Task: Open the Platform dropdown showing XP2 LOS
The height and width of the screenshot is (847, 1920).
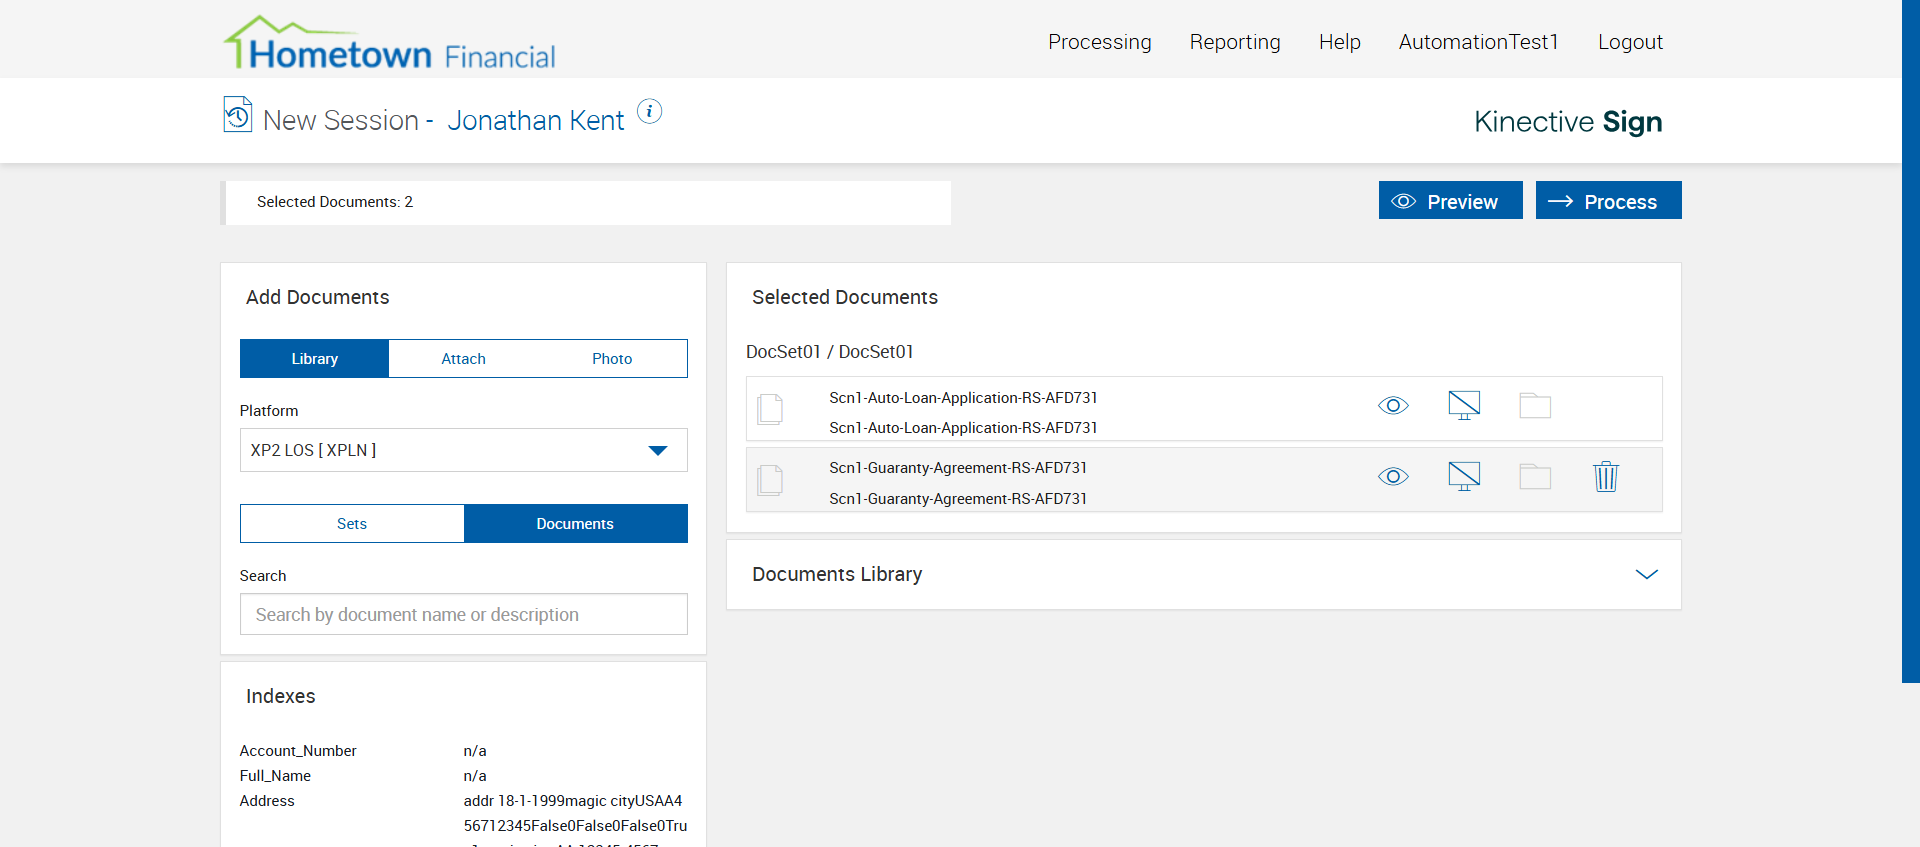Action: 463,450
